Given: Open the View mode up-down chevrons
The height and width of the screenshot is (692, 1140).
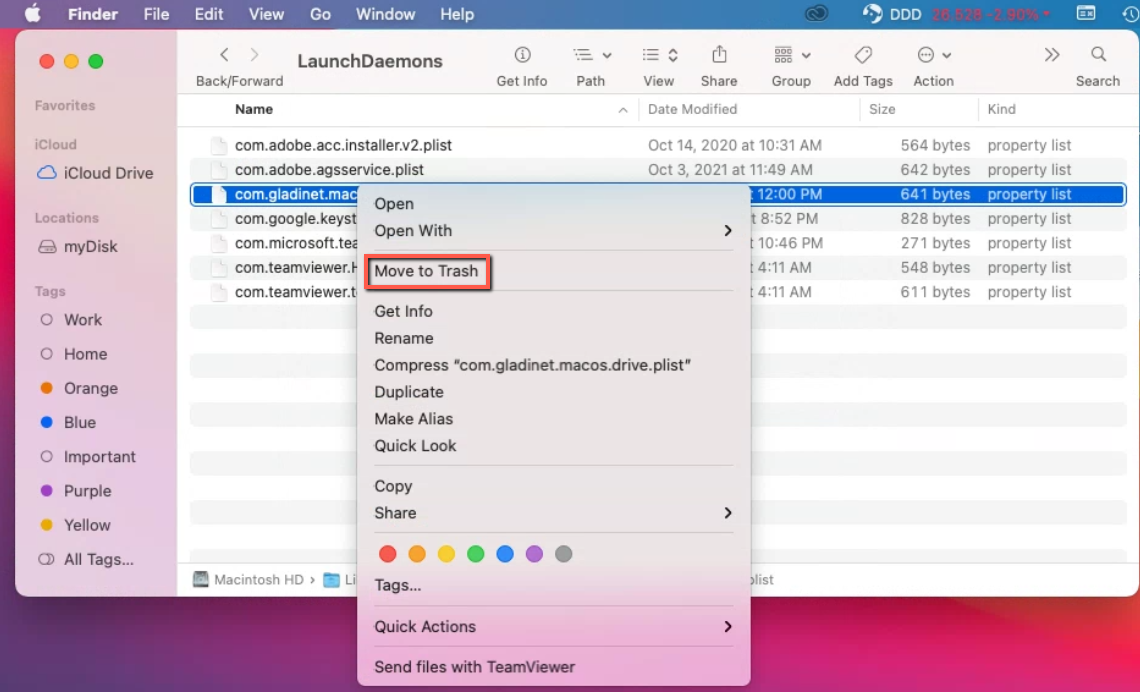Looking at the screenshot, I should [x=673, y=55].
